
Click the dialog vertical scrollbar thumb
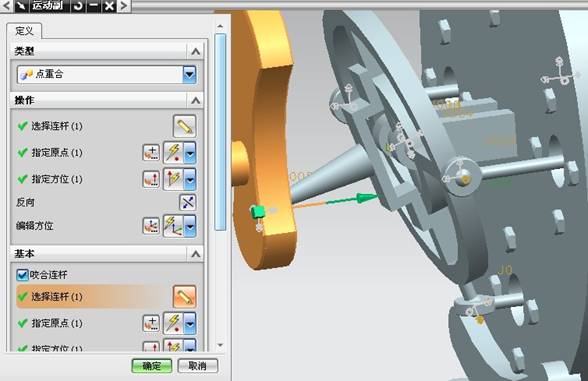point(220,132)
